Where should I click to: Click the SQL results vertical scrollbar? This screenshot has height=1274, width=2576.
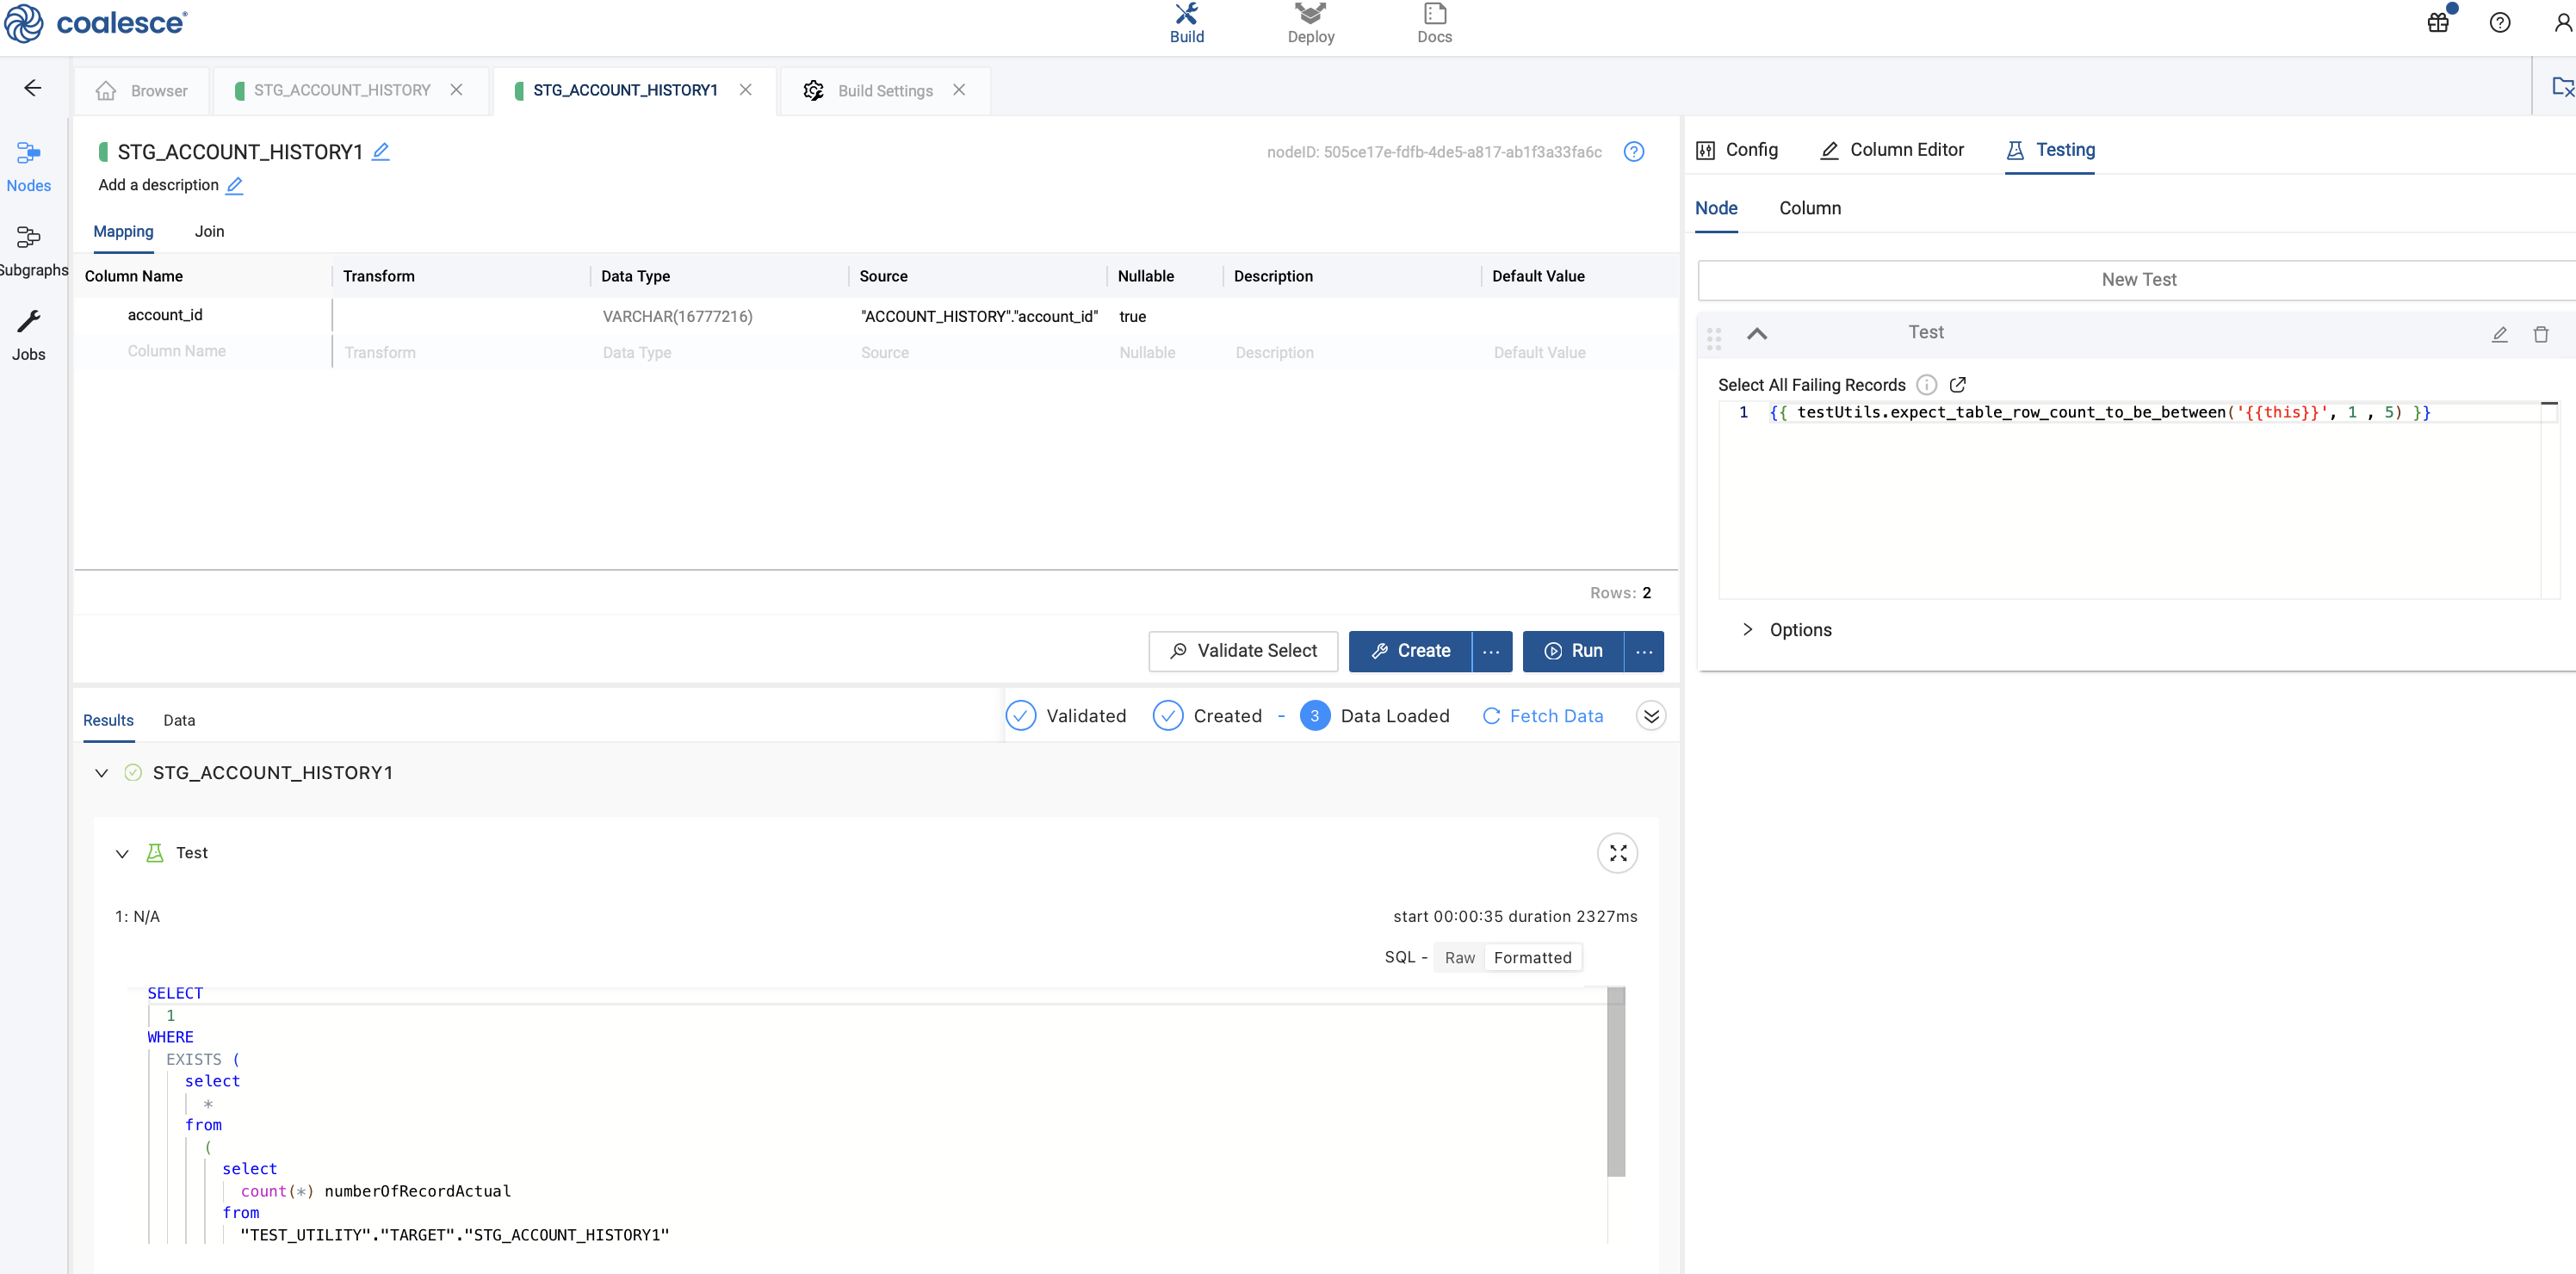coord(1615,1082)
